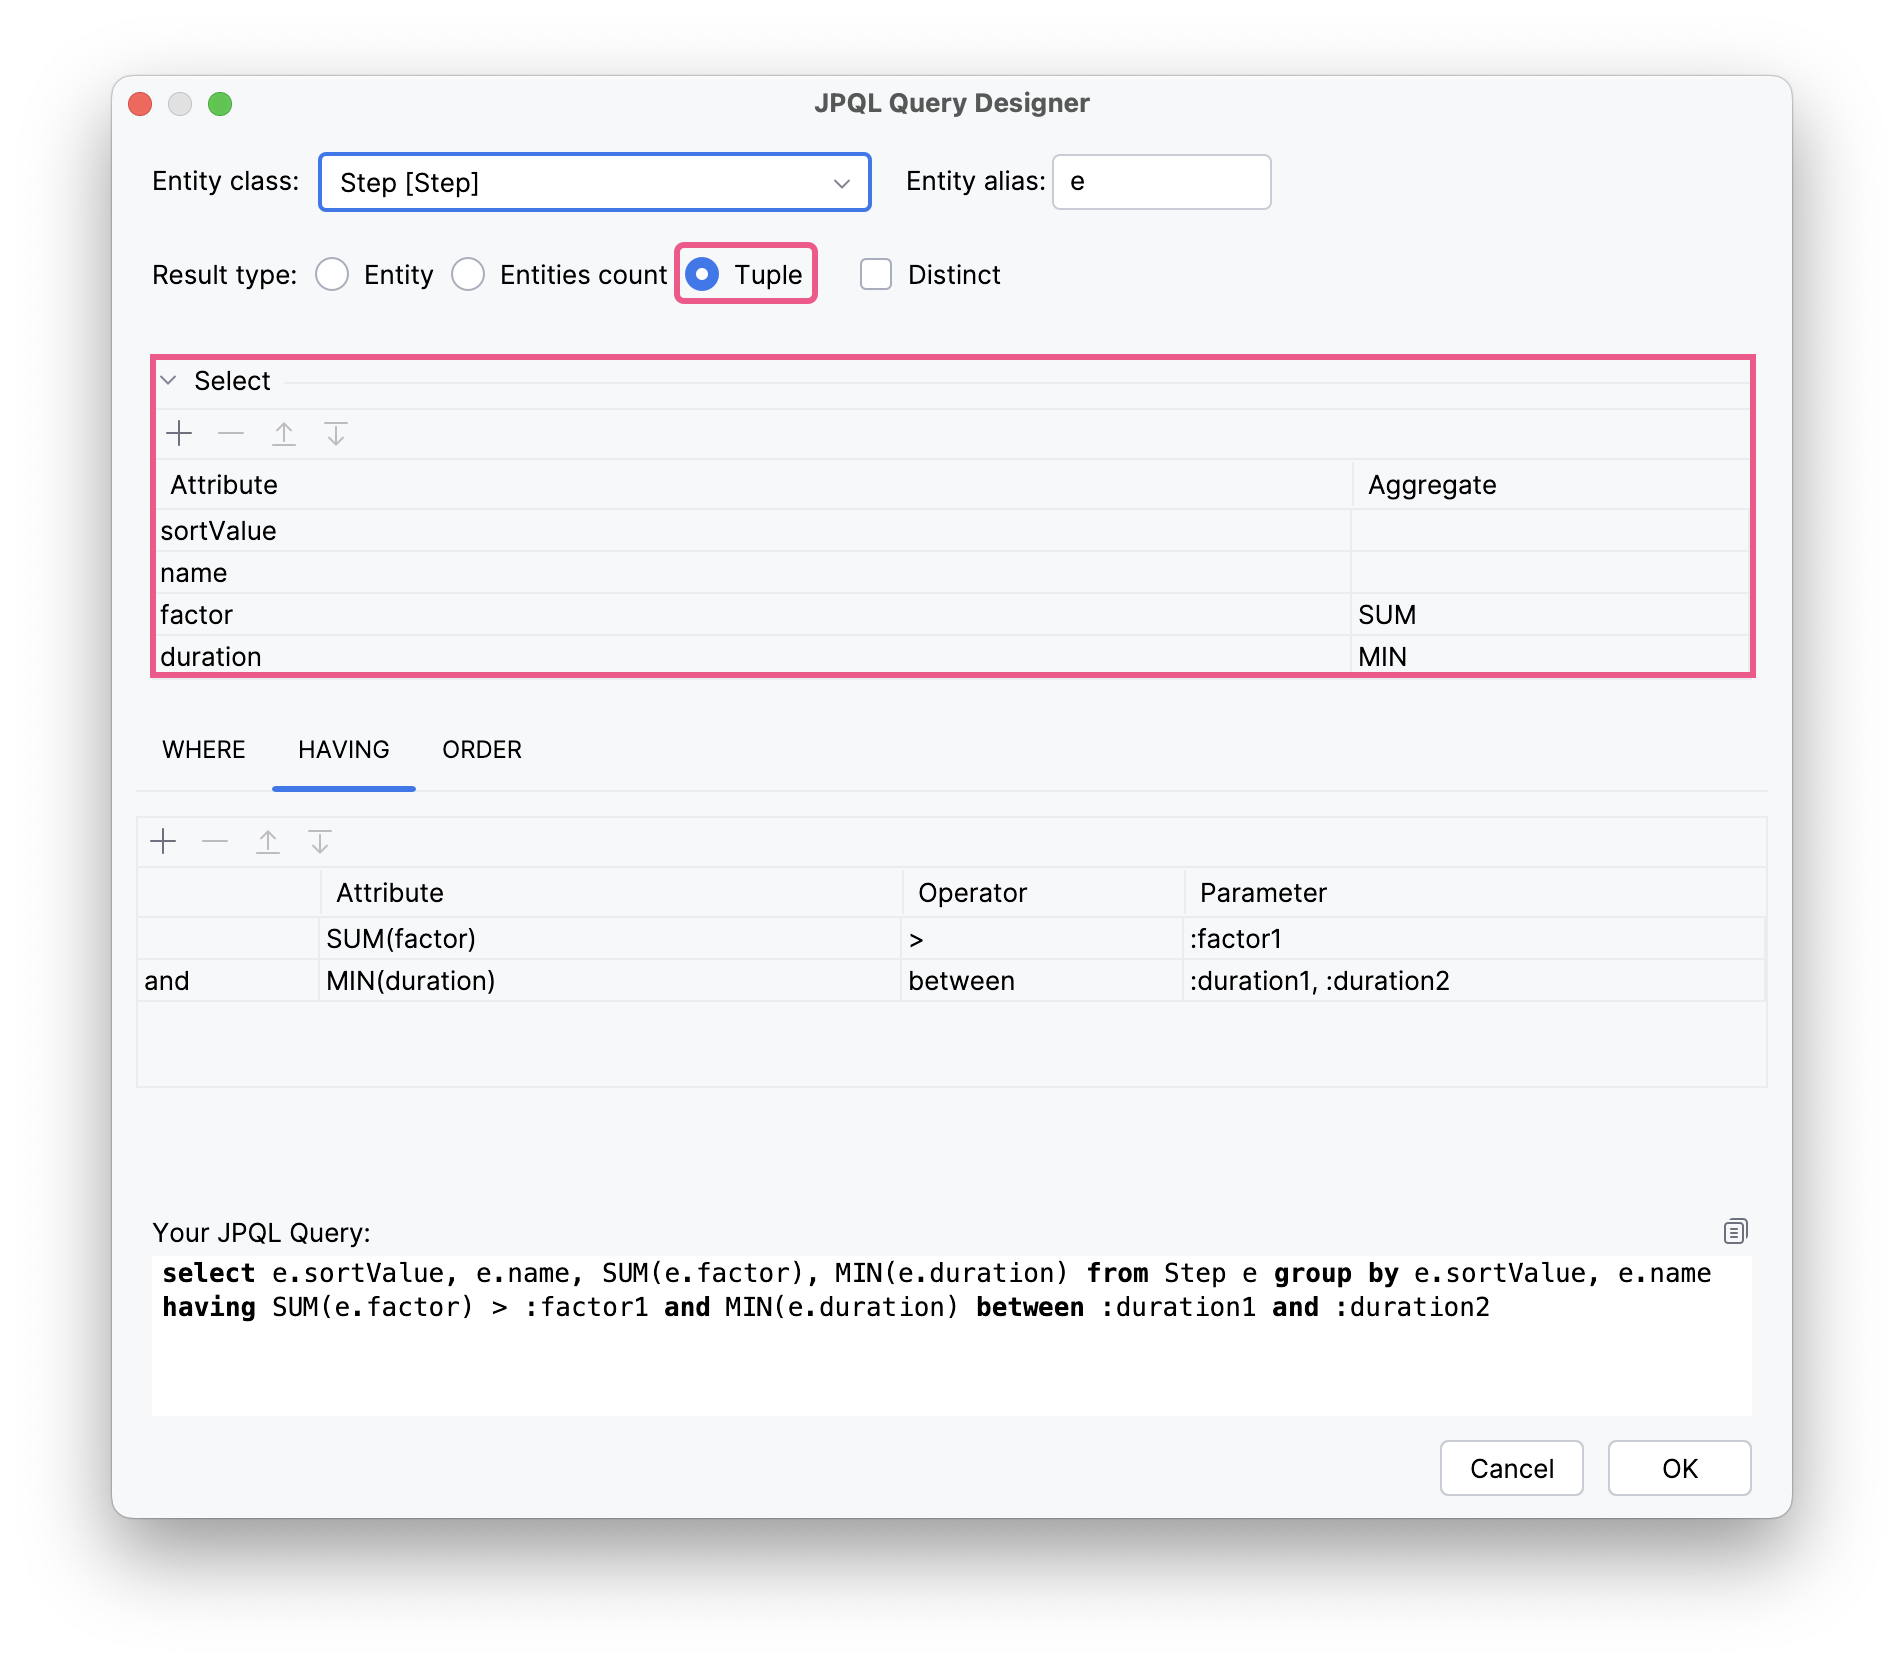1904x1666 pixels.
Task: Remove the selected HAVING condition
Action: coord(214,841)
